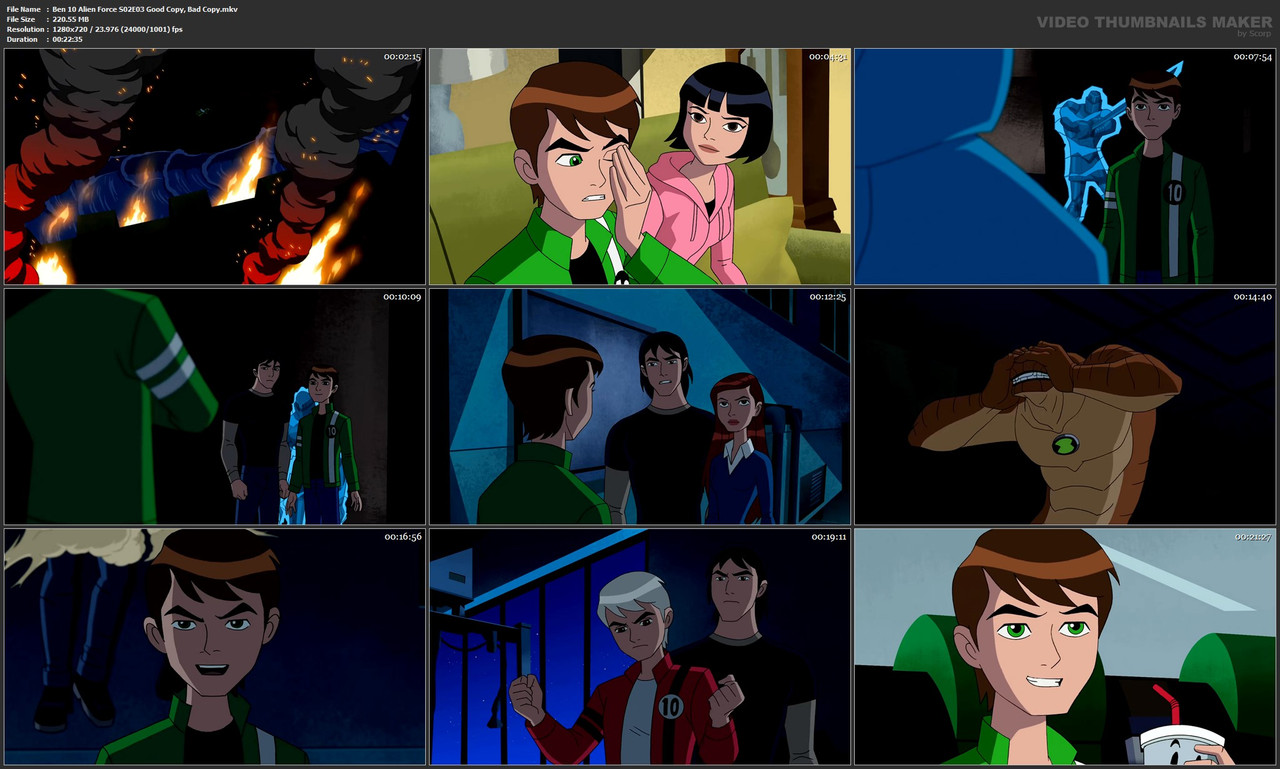This screenshot has width=1280, height=769.
Task: Select the thumbnail of Ben smirking at 00:16:56
Action: tap(213, 646)
